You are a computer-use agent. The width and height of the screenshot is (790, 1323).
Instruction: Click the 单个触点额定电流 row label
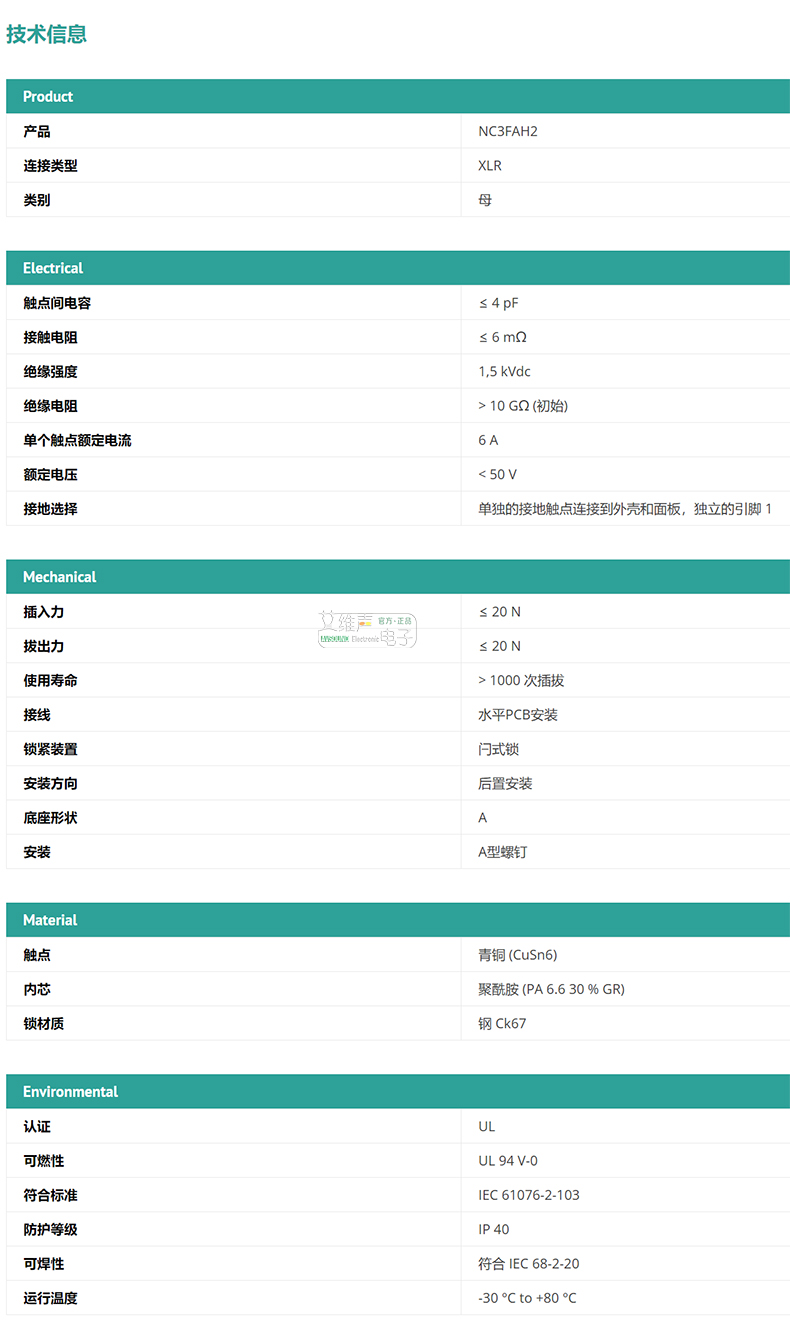pyautogui.click(x=77, y=440)
